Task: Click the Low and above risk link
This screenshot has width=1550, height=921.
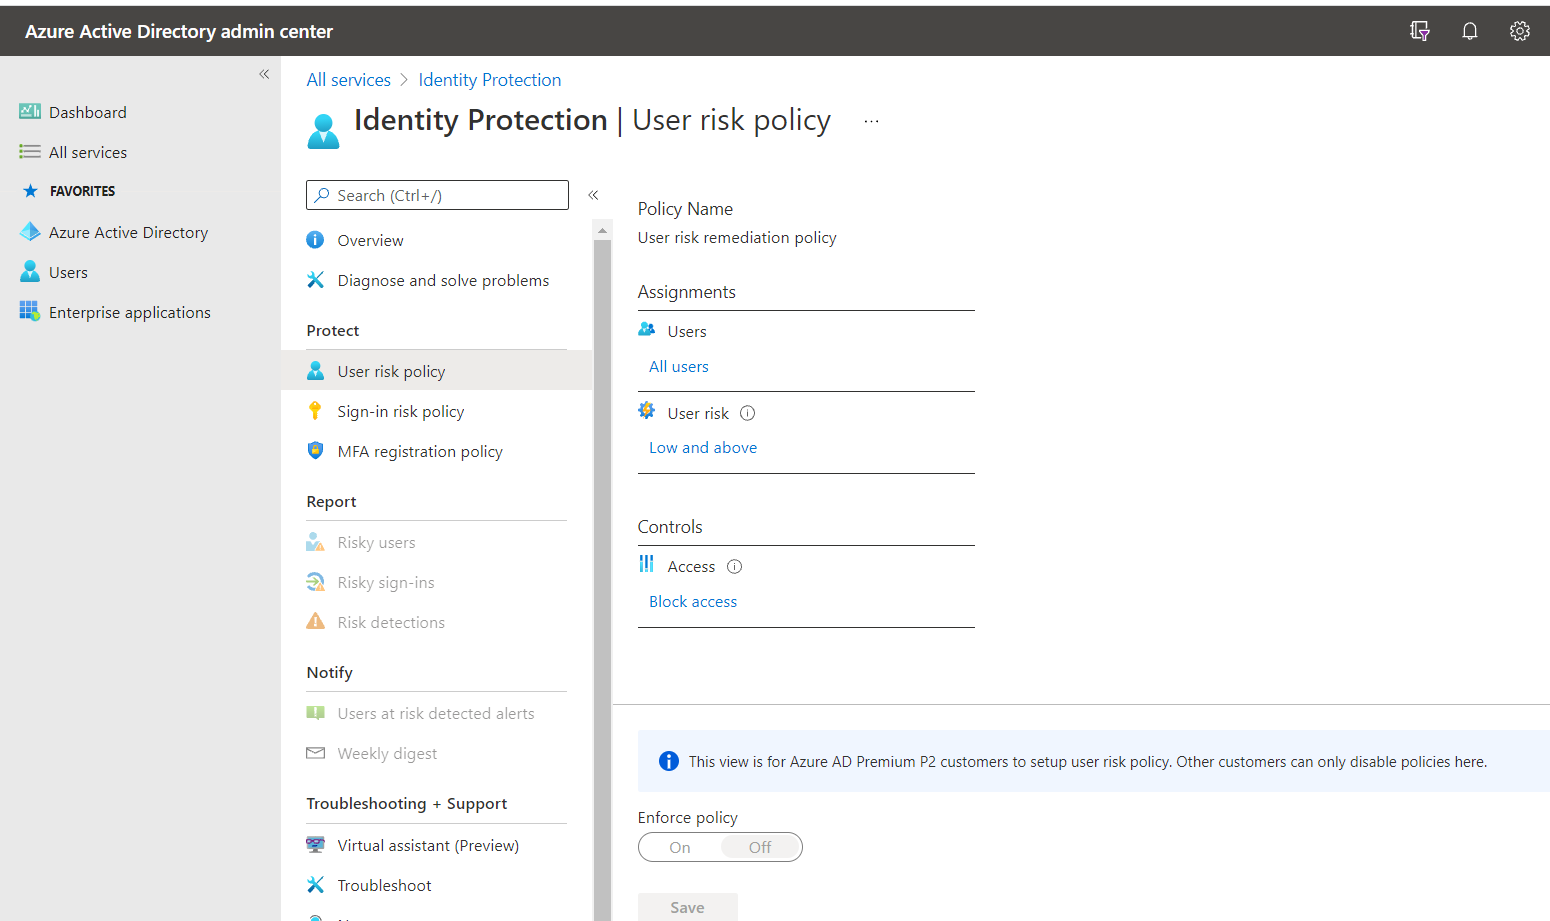Action: [x=702, y=448]
